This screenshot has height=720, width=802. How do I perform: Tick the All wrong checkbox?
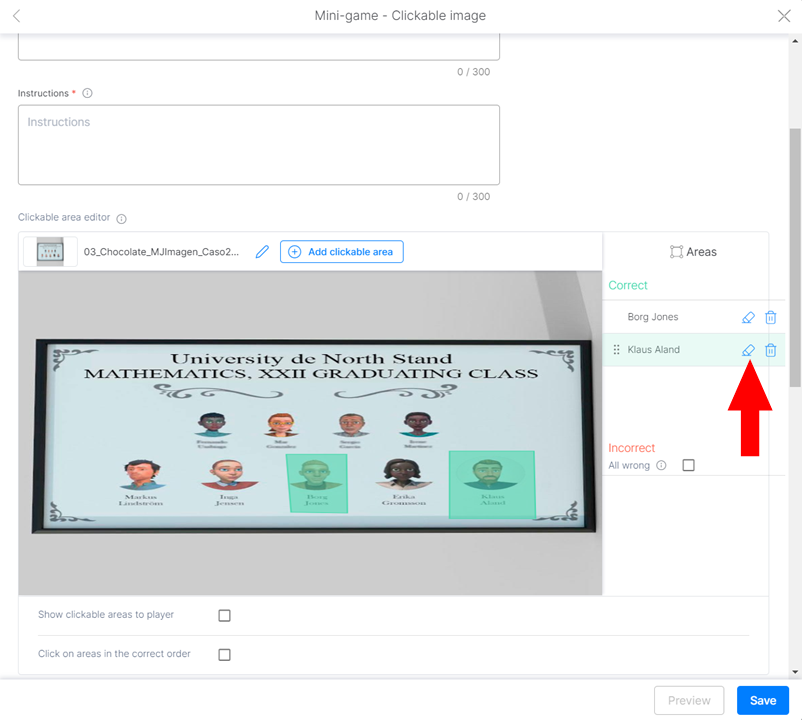pyautogui.click(x=688, y=465)
